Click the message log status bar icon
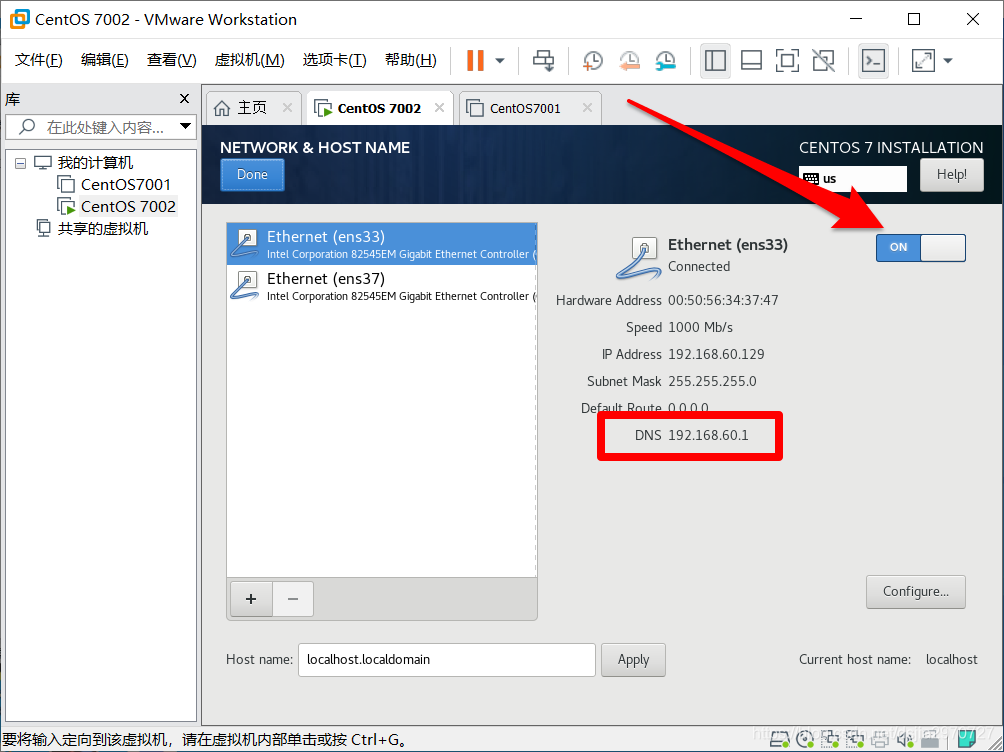This screenshot has height=752, width=1004. coord(966,739)
